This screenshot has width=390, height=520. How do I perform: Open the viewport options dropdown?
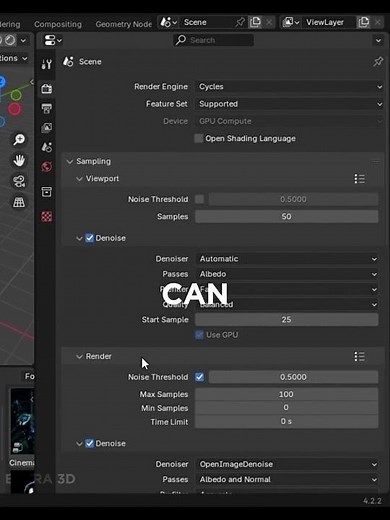tap(13, 58)
